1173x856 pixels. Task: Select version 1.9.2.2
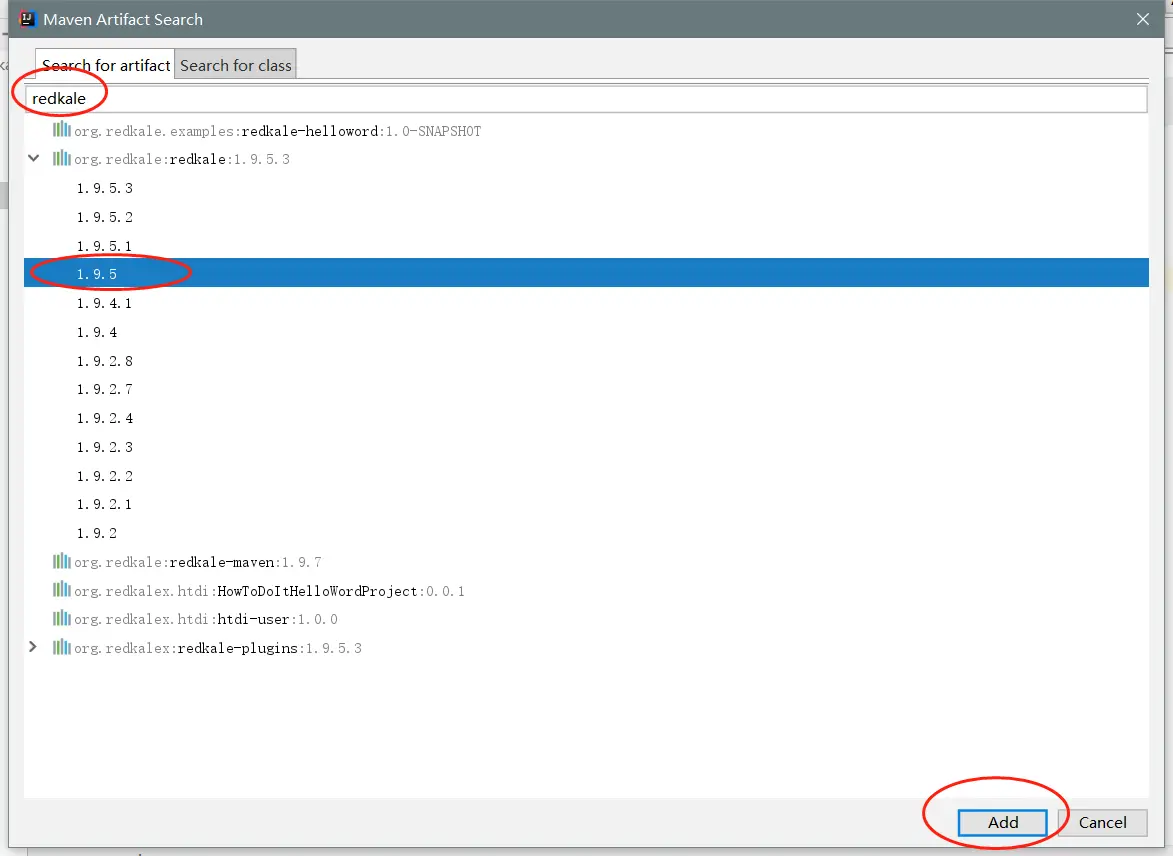105,476
